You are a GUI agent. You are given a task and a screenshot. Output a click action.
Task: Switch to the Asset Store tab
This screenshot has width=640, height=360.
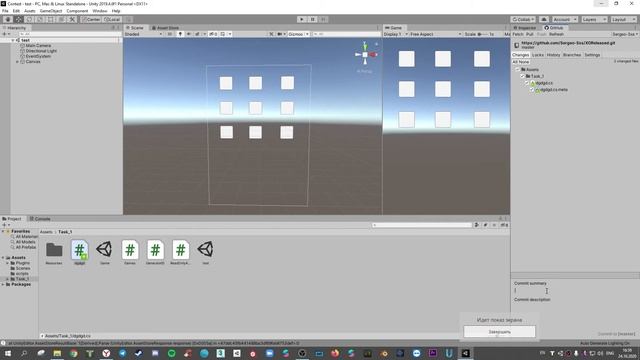pyautogui.click(x=165, y=28)
